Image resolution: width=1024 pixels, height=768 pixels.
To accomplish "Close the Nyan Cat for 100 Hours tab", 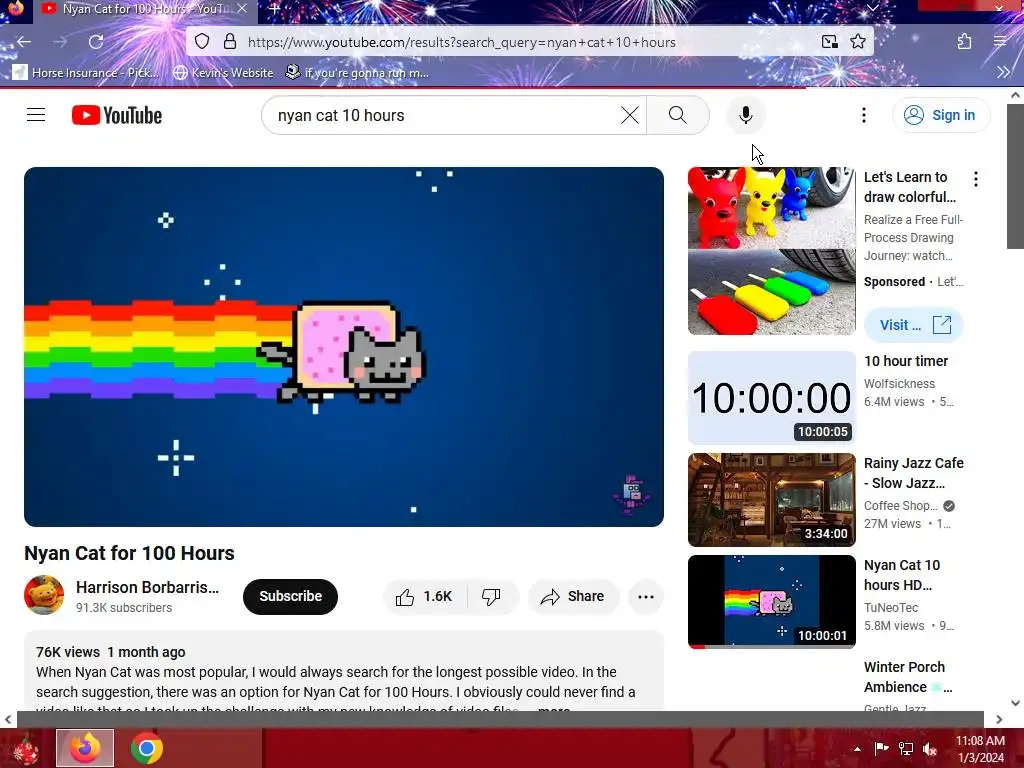I will pyautogui.click(x=242, y=8).
